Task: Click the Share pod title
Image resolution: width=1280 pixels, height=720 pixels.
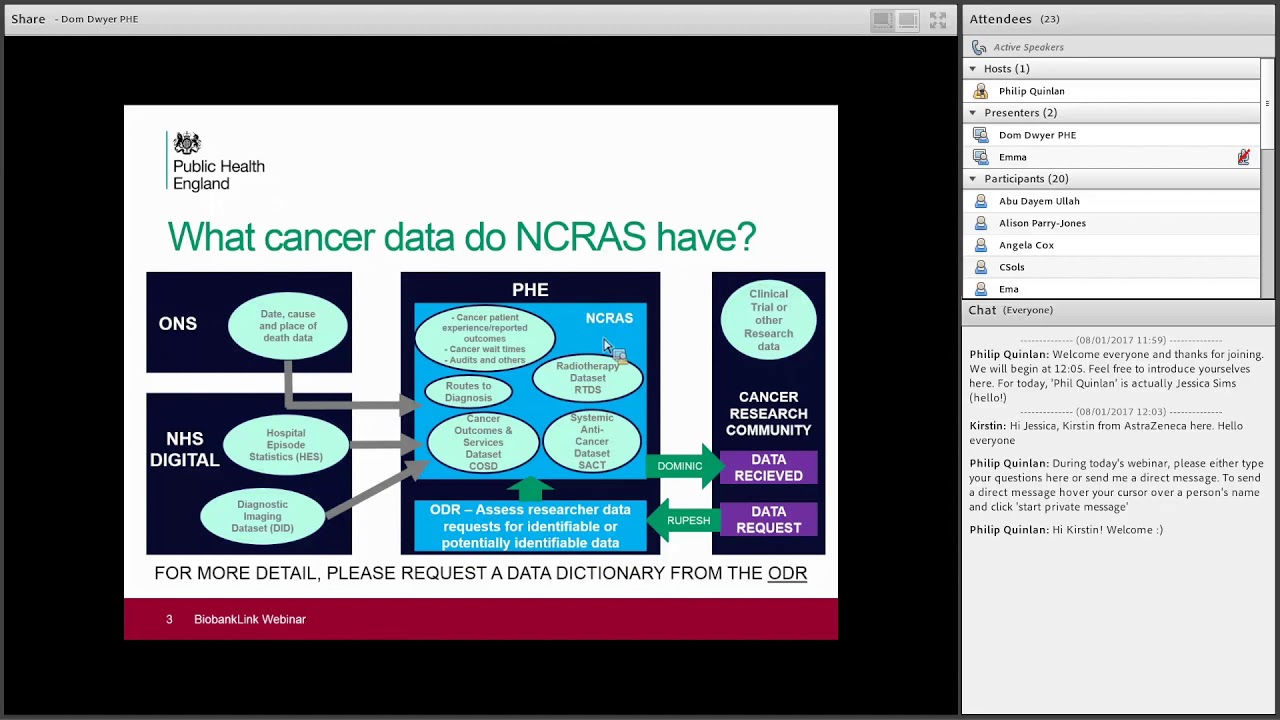Action: 28,19
